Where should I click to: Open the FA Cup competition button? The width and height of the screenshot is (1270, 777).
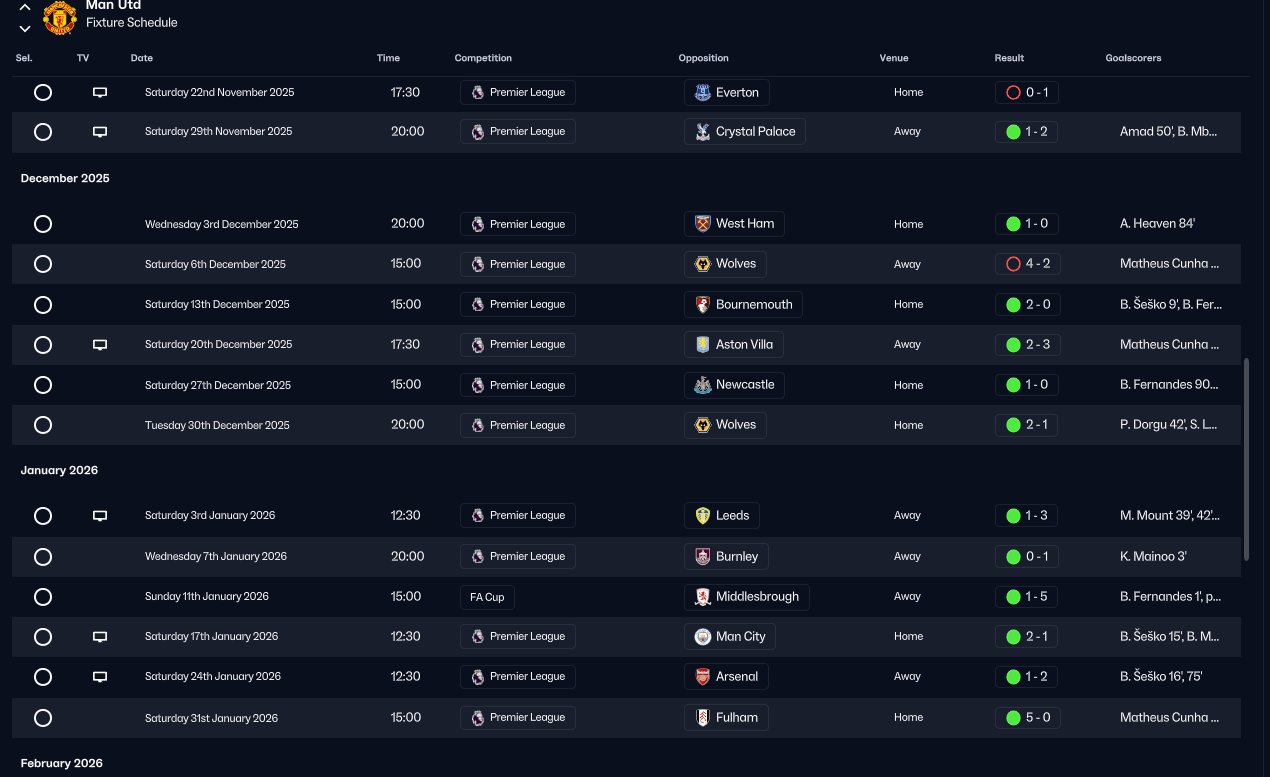point(487,597)
